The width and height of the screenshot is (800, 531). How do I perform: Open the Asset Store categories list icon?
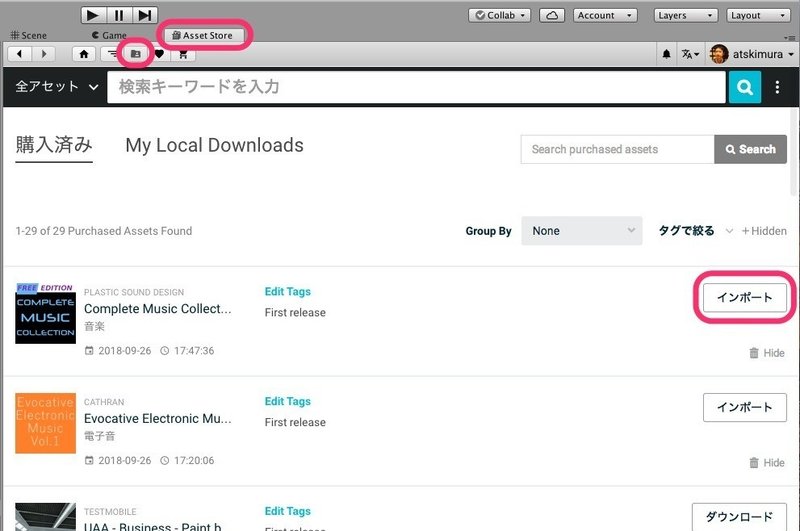coord(111,54)
